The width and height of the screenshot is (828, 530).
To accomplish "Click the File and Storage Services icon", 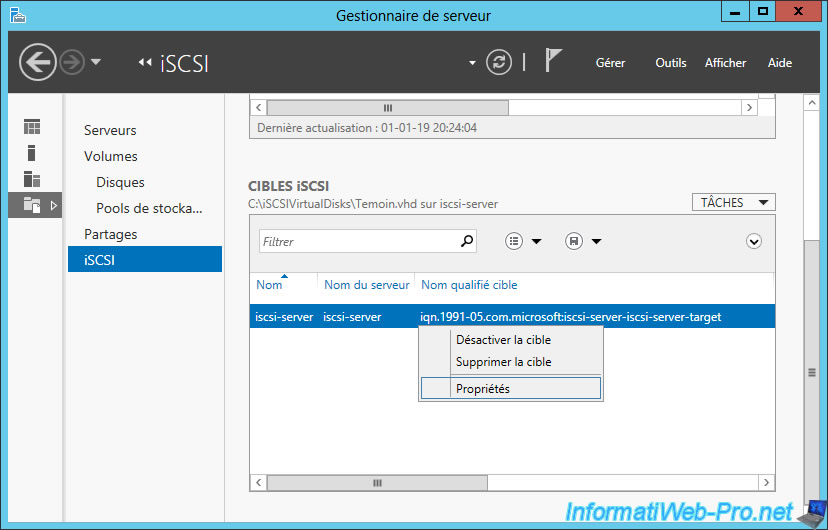I will coord(32,205).
